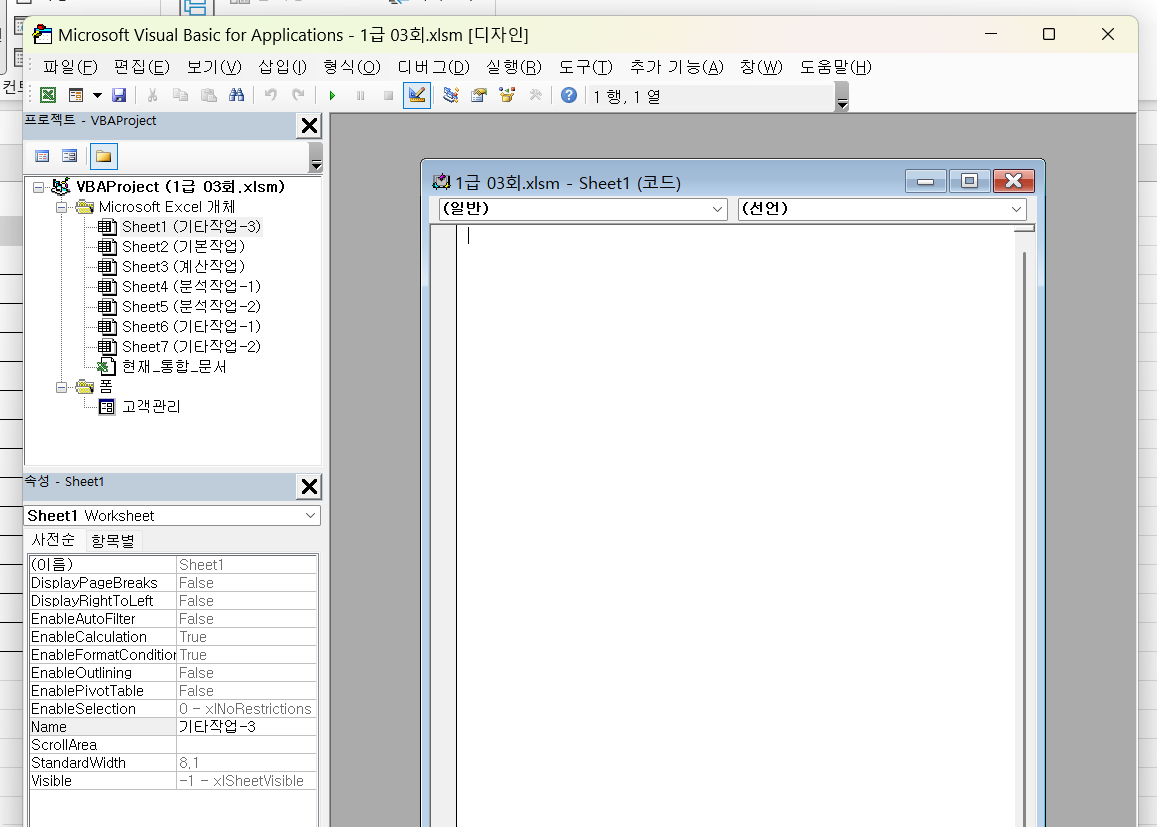Toggle design mode on the toolbar
The image size is (1157, 827).
click(x=417, y=95)
